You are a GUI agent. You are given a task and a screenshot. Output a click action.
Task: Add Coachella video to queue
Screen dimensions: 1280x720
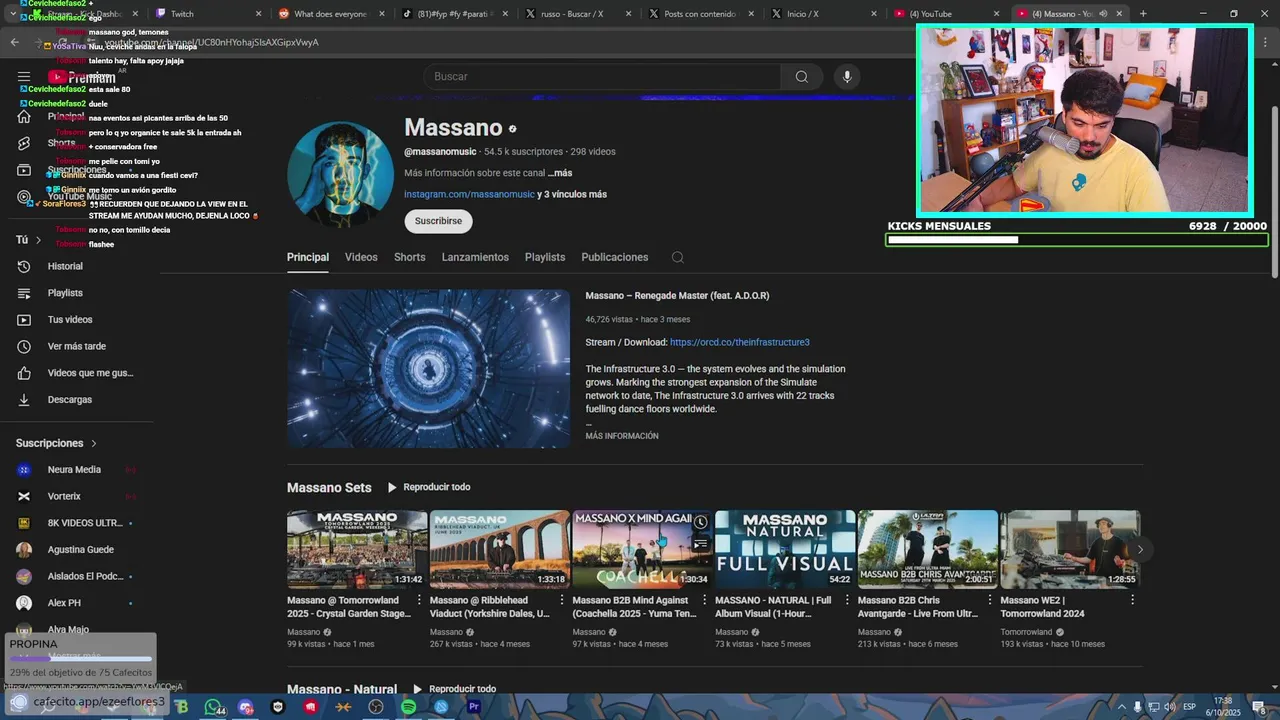[700, 543]
